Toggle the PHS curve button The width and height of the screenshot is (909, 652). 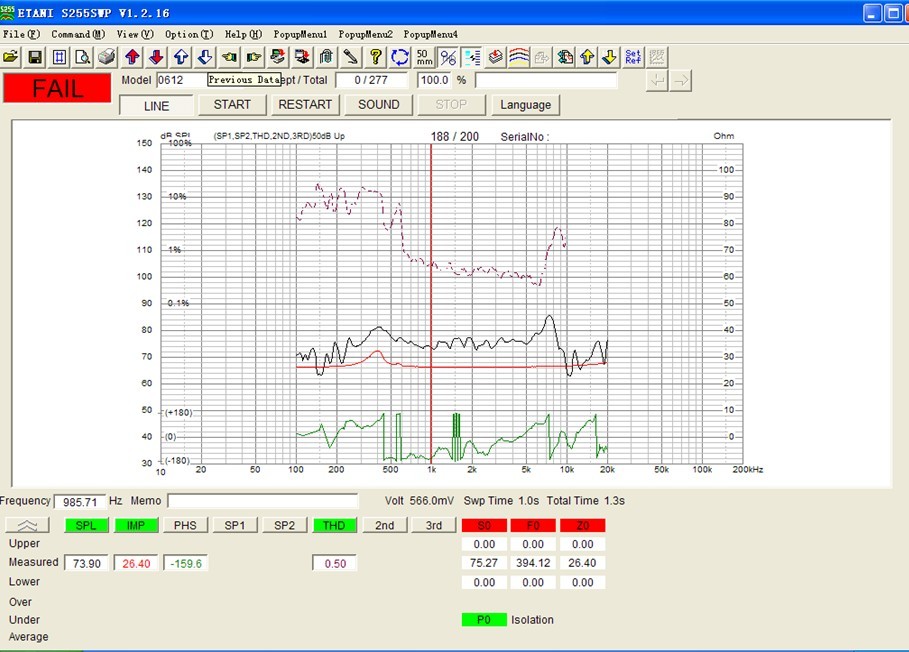point(185,525)
